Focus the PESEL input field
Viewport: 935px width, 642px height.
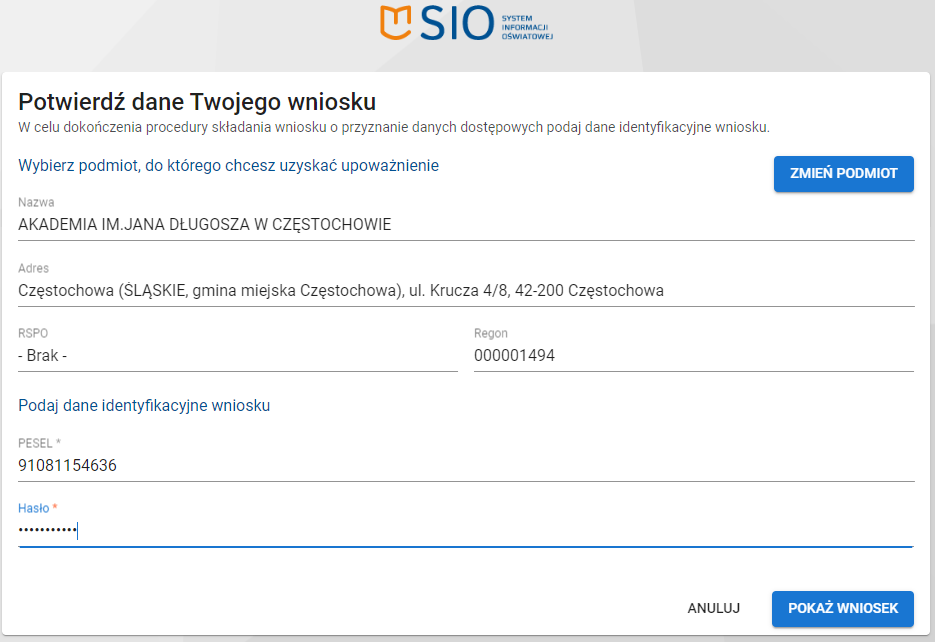(466, 465)
